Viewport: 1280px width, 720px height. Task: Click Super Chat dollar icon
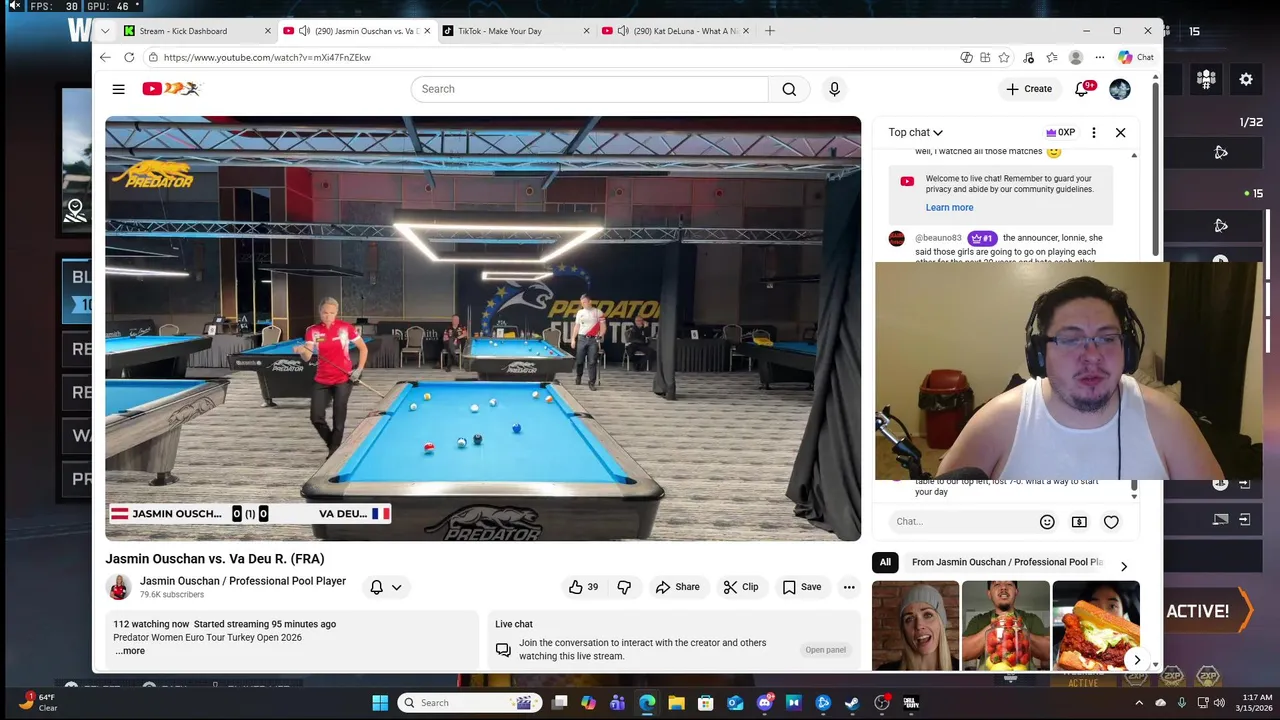tap(1079, 521)
